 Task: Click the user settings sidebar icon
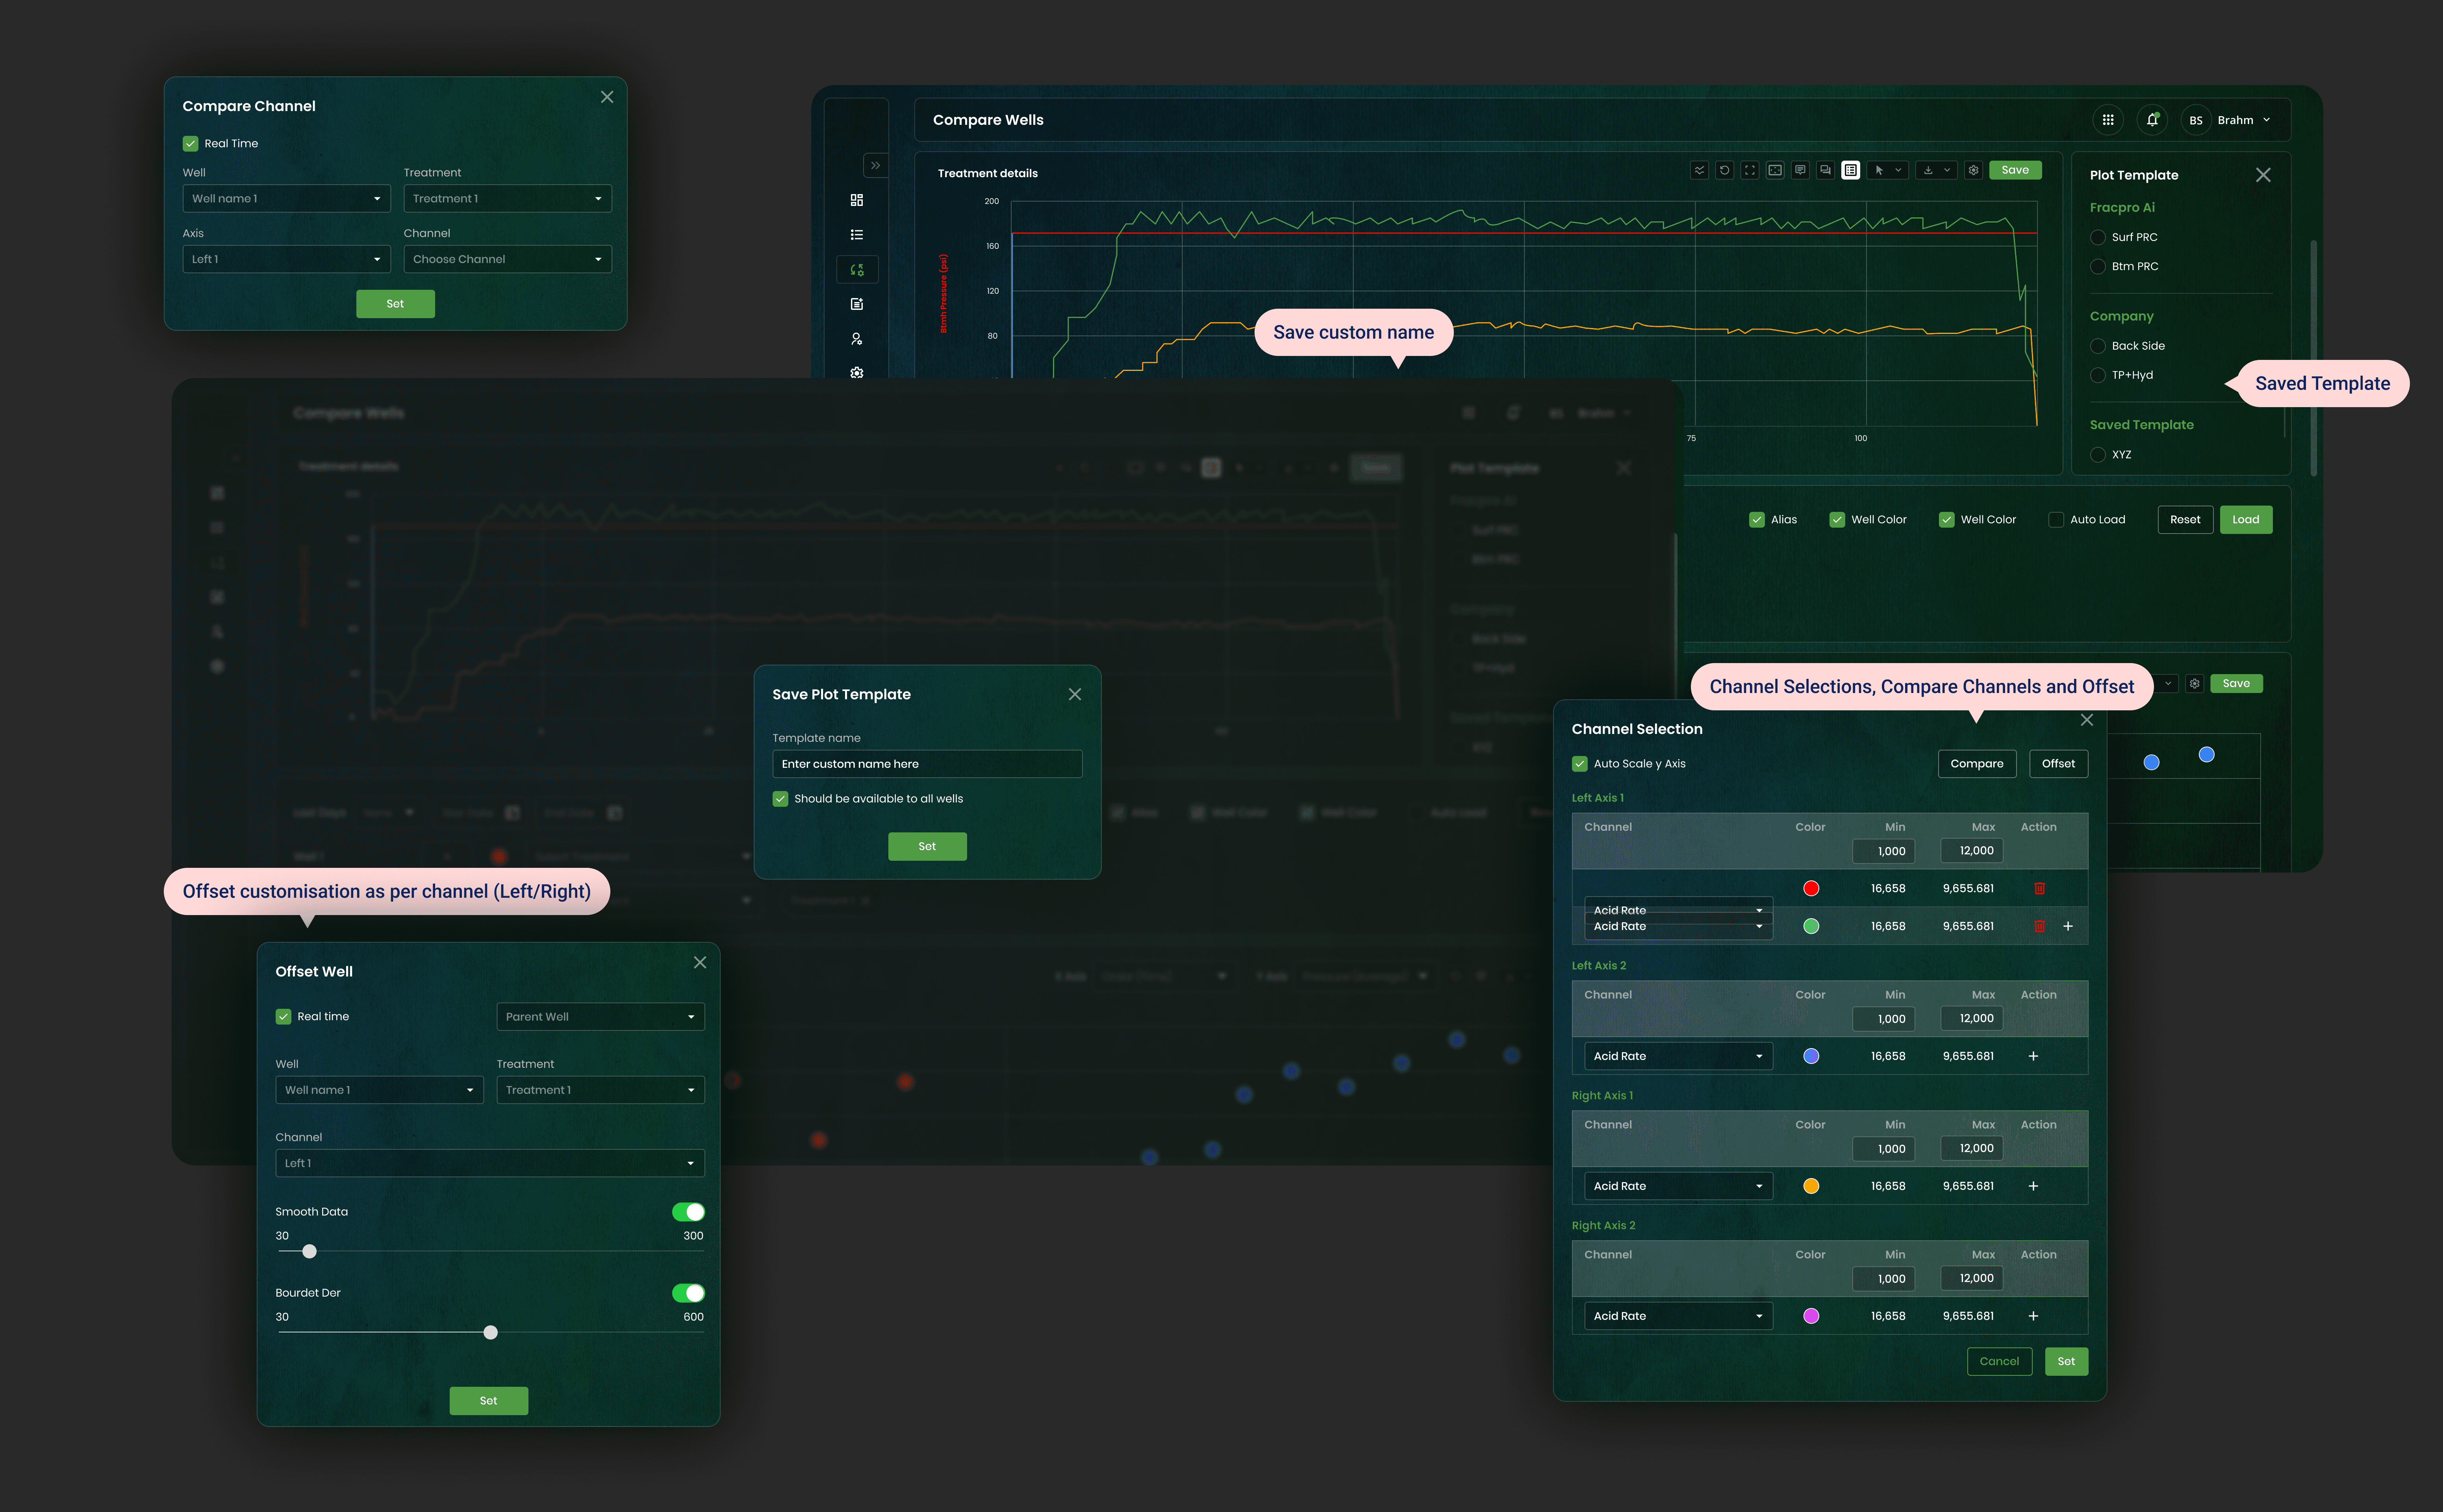856,339
